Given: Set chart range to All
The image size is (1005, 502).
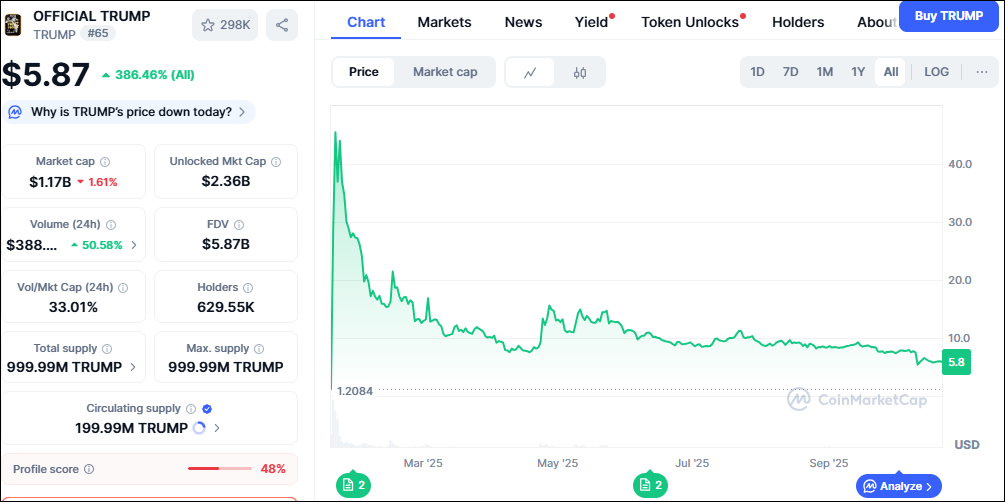Looking at the screenshot, I should [x=891, y=72].
